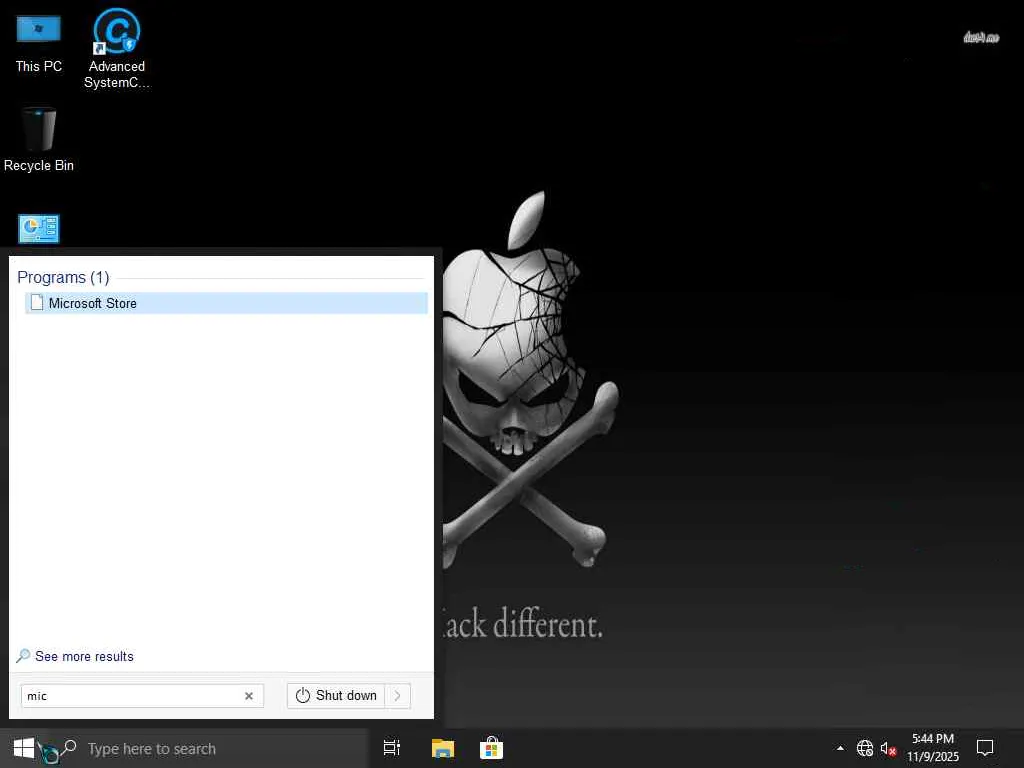Click Microsoft Store document icon in results
Screen dimensions: 1024x768
37,302
